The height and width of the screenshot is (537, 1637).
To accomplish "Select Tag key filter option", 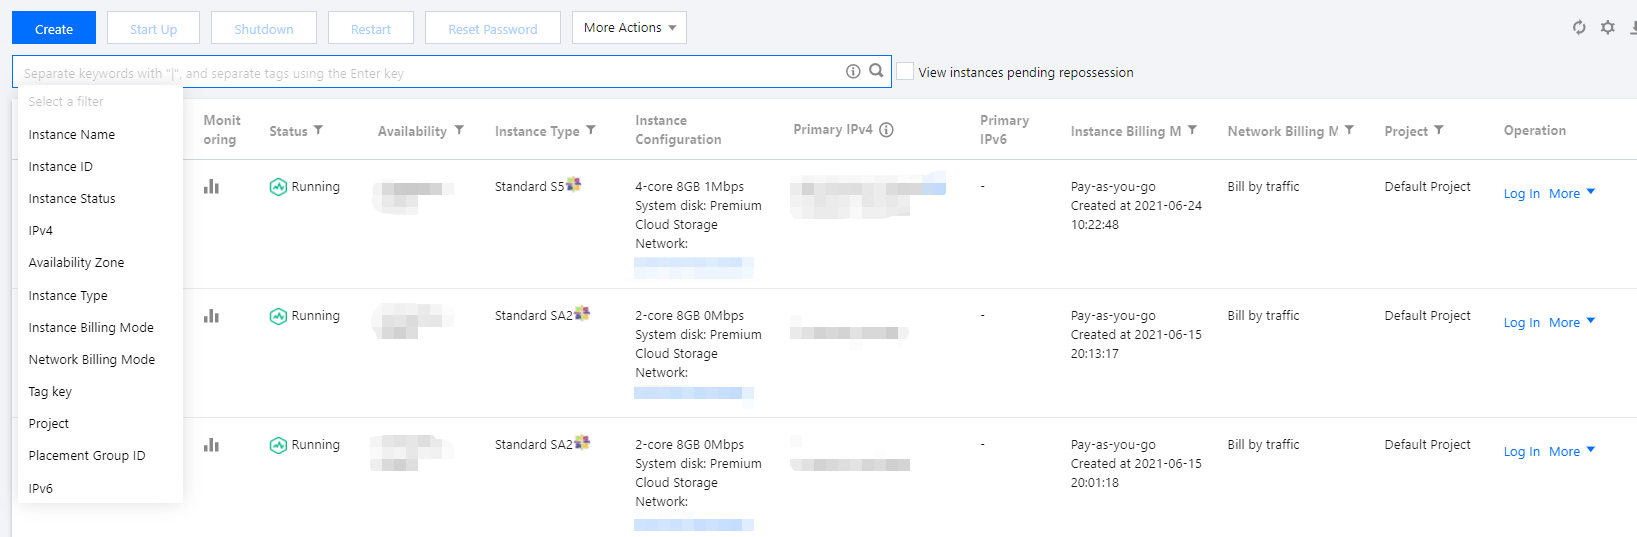I will click(50, 392).
